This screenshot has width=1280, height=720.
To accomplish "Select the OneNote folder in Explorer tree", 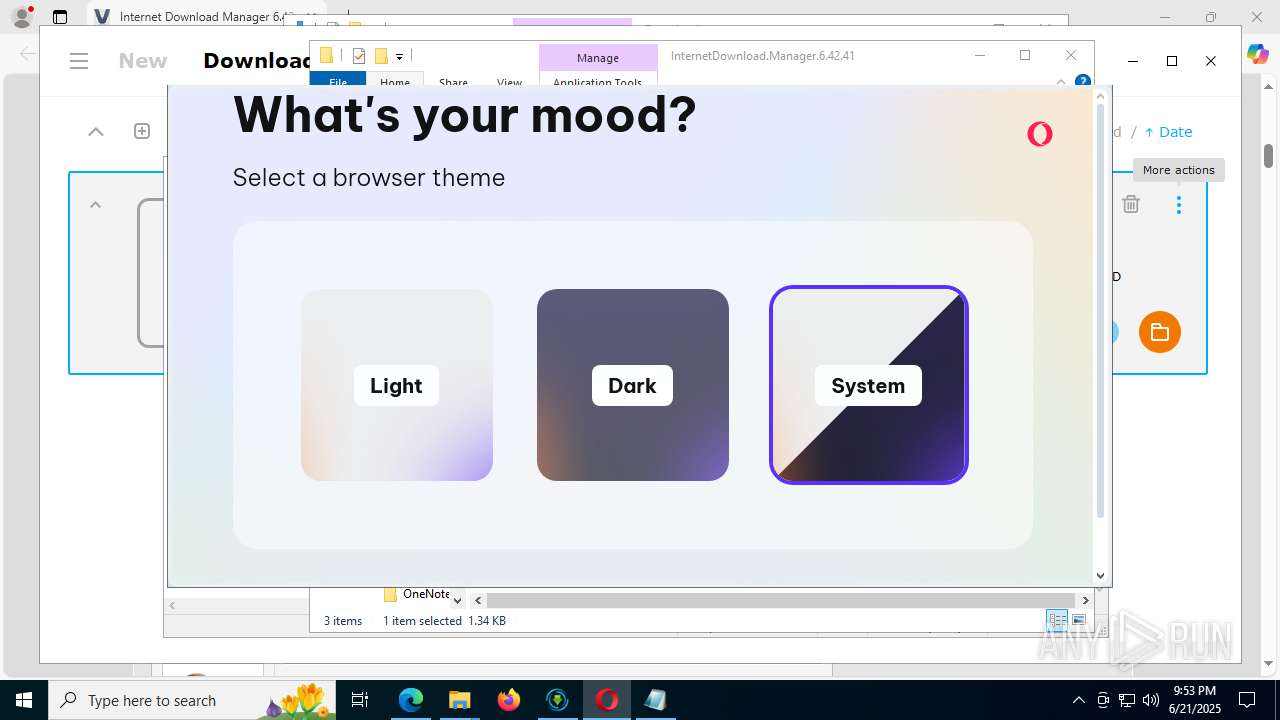I will coord(417,594).
